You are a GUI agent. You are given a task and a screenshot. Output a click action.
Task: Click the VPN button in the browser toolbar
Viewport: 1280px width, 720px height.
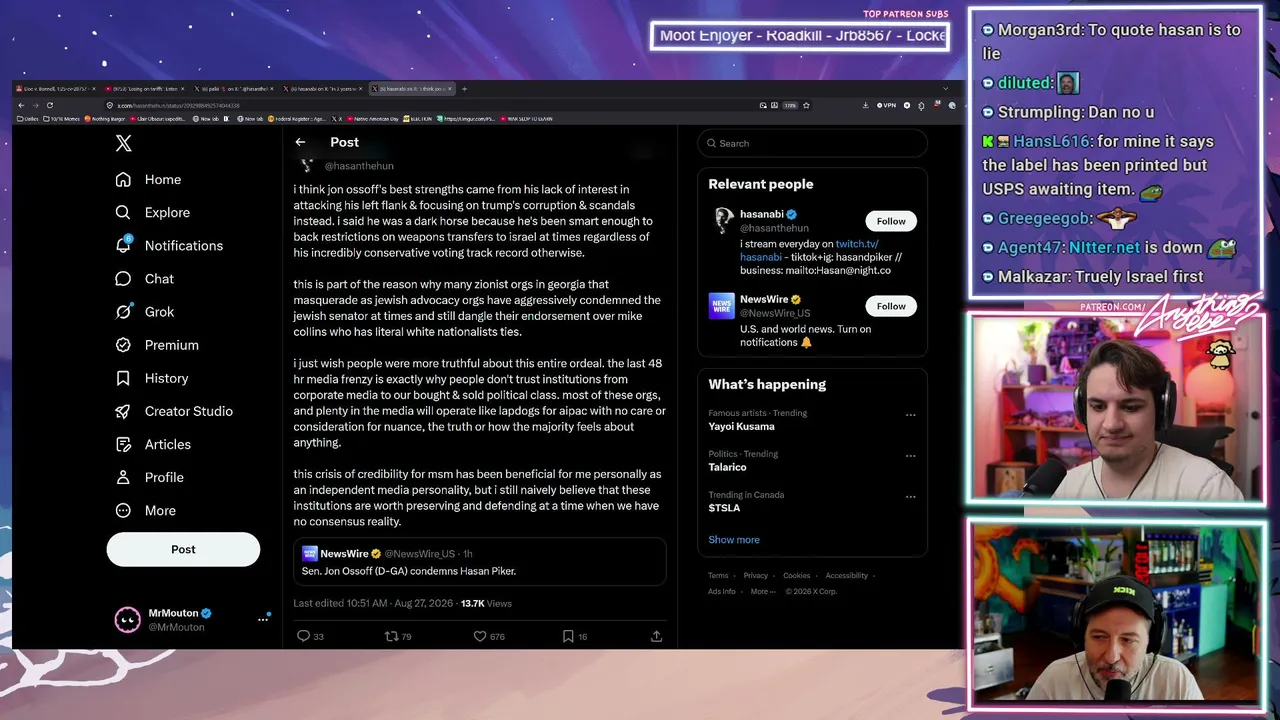click(x=886, y=105)
